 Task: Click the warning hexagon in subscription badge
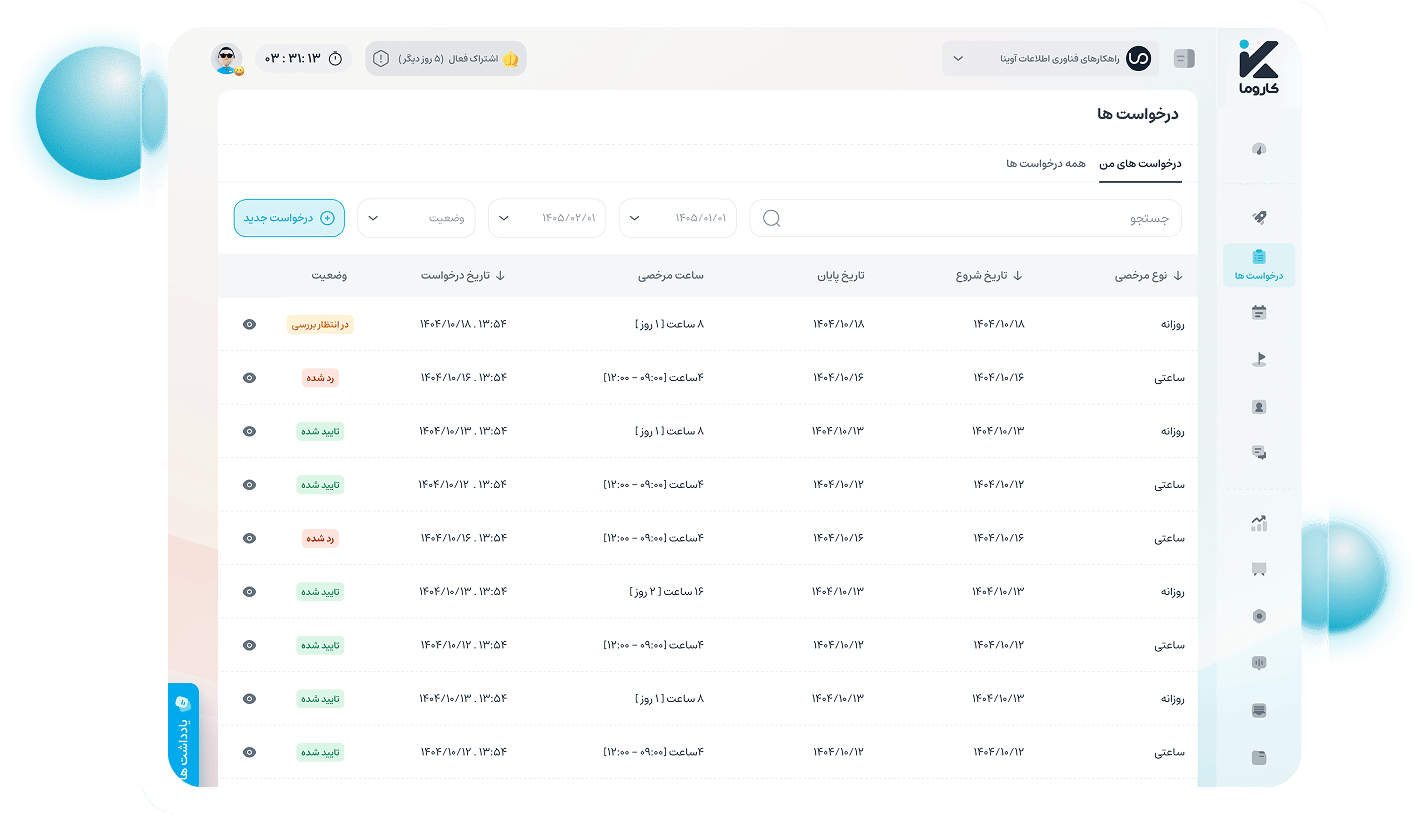coord(381,59)
